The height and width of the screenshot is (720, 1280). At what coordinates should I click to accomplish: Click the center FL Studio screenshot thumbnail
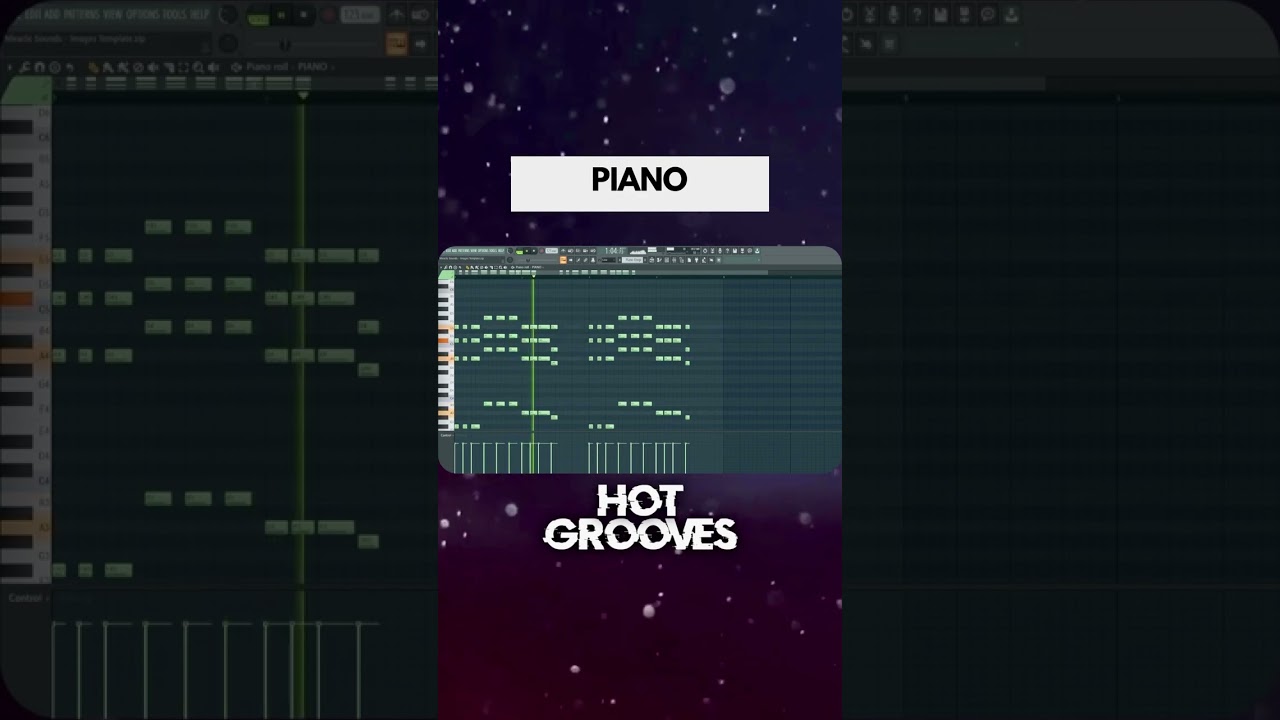[x=640, y=360]
